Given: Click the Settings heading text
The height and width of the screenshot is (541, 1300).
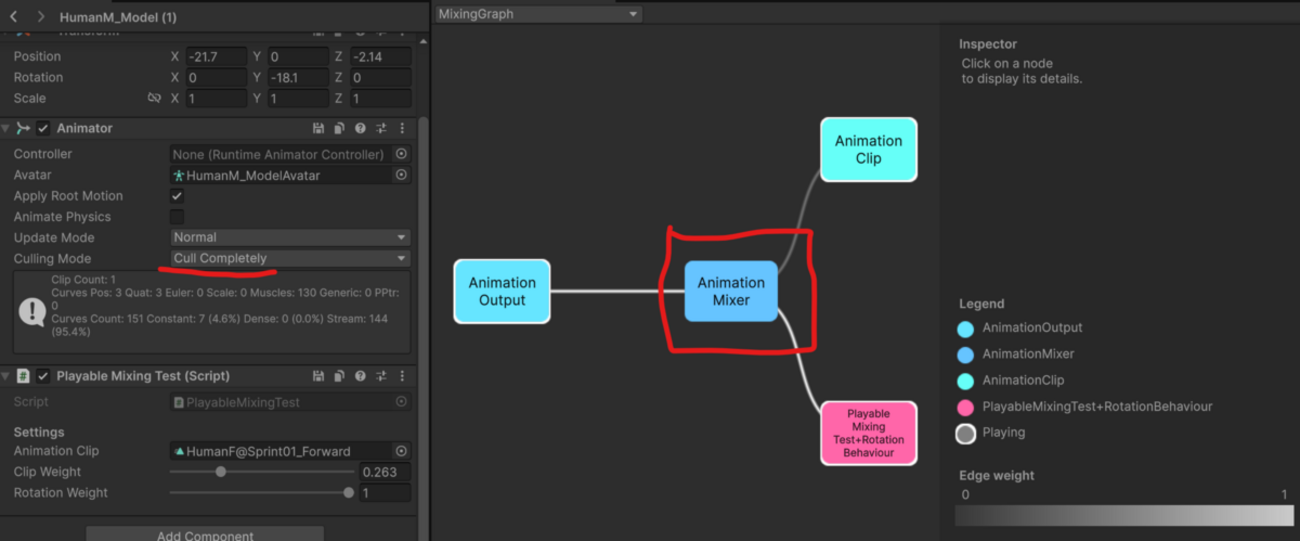Looking at the screenshot, I should point(39,432).
